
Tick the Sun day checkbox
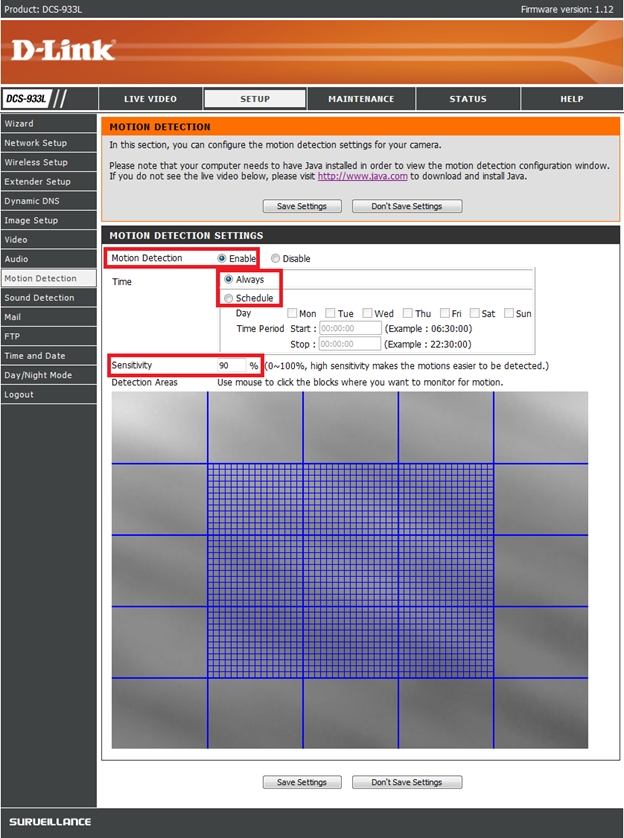[x=510, y=314]
